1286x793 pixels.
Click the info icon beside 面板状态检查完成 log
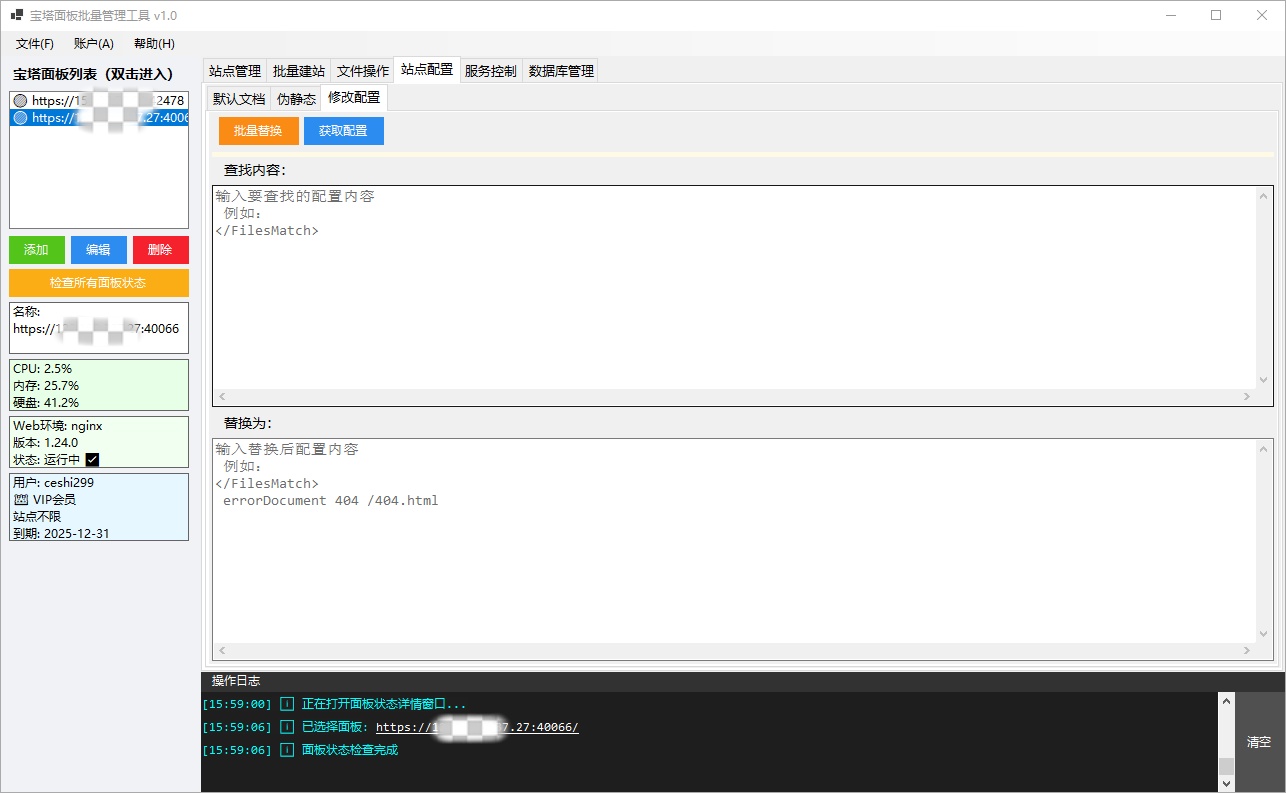tap(287, 750)
